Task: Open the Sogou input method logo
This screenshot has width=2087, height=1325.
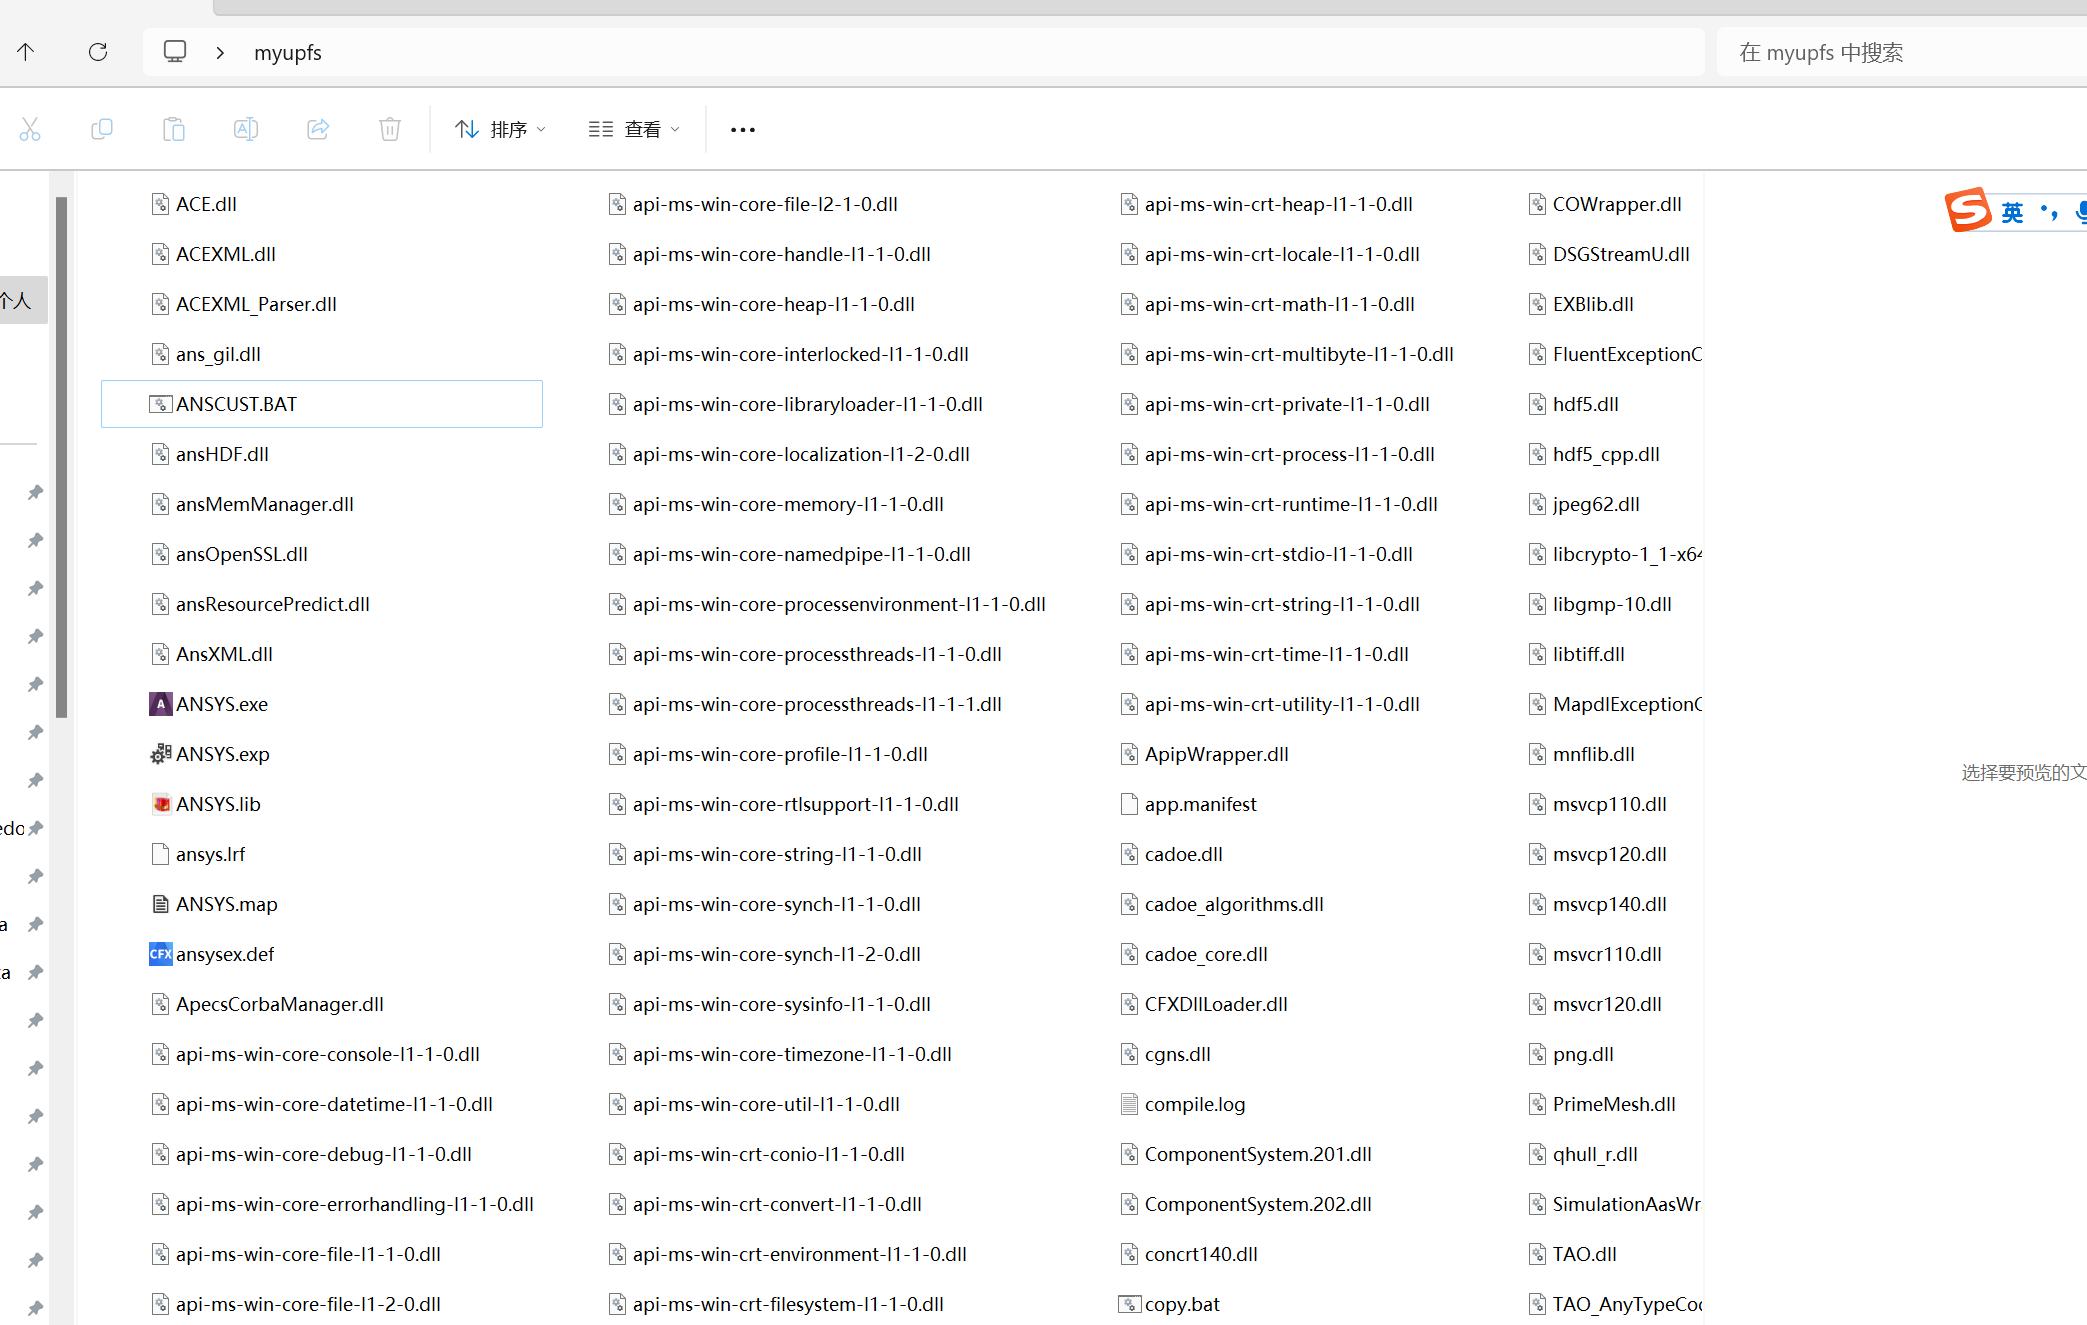Action: pyautogui.click(x=1967, y=210)
